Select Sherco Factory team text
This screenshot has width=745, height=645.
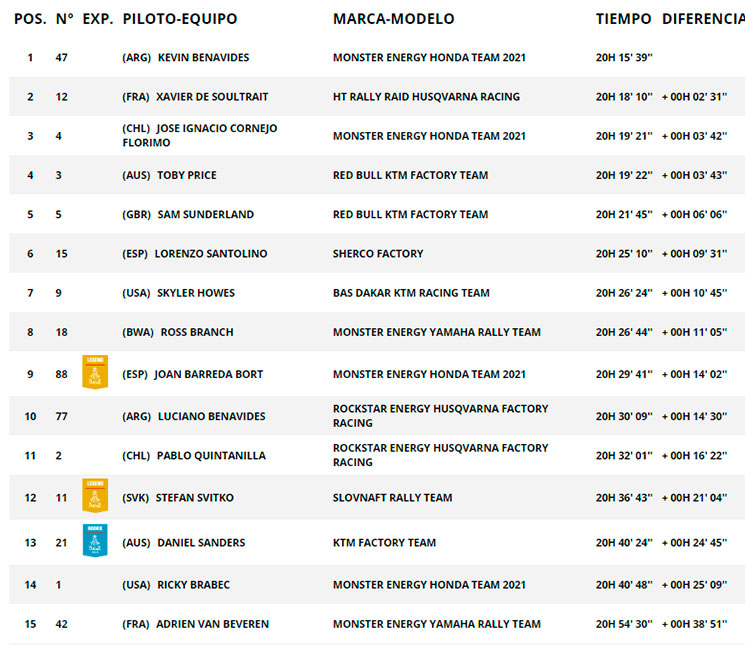tap(378, 254)
